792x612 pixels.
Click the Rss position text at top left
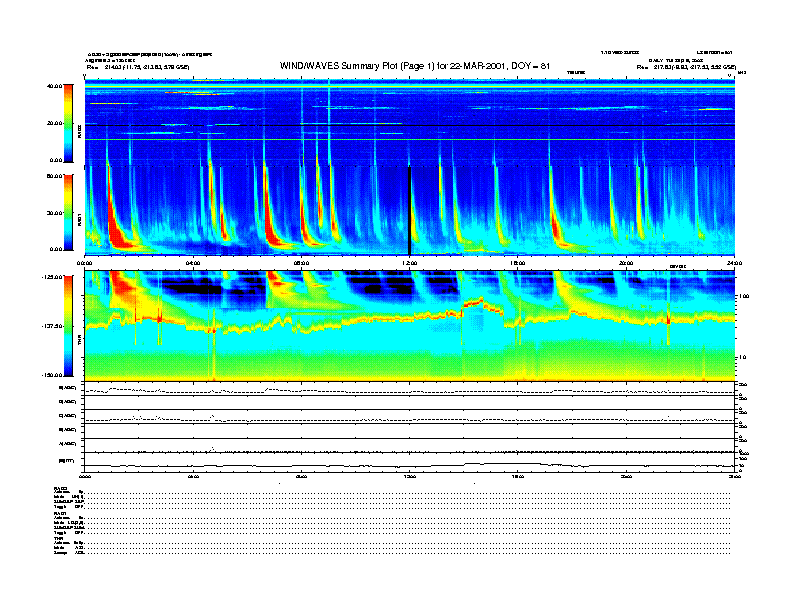click(x=137, y=67)
